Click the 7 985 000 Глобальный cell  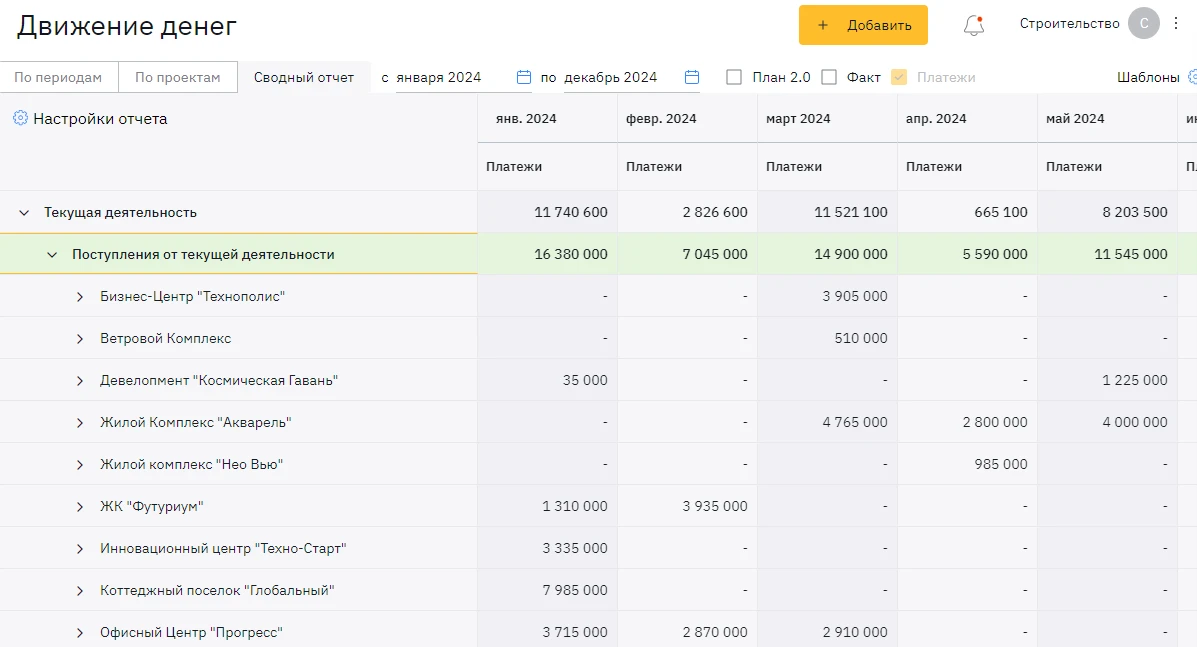[x=547, y=590]
